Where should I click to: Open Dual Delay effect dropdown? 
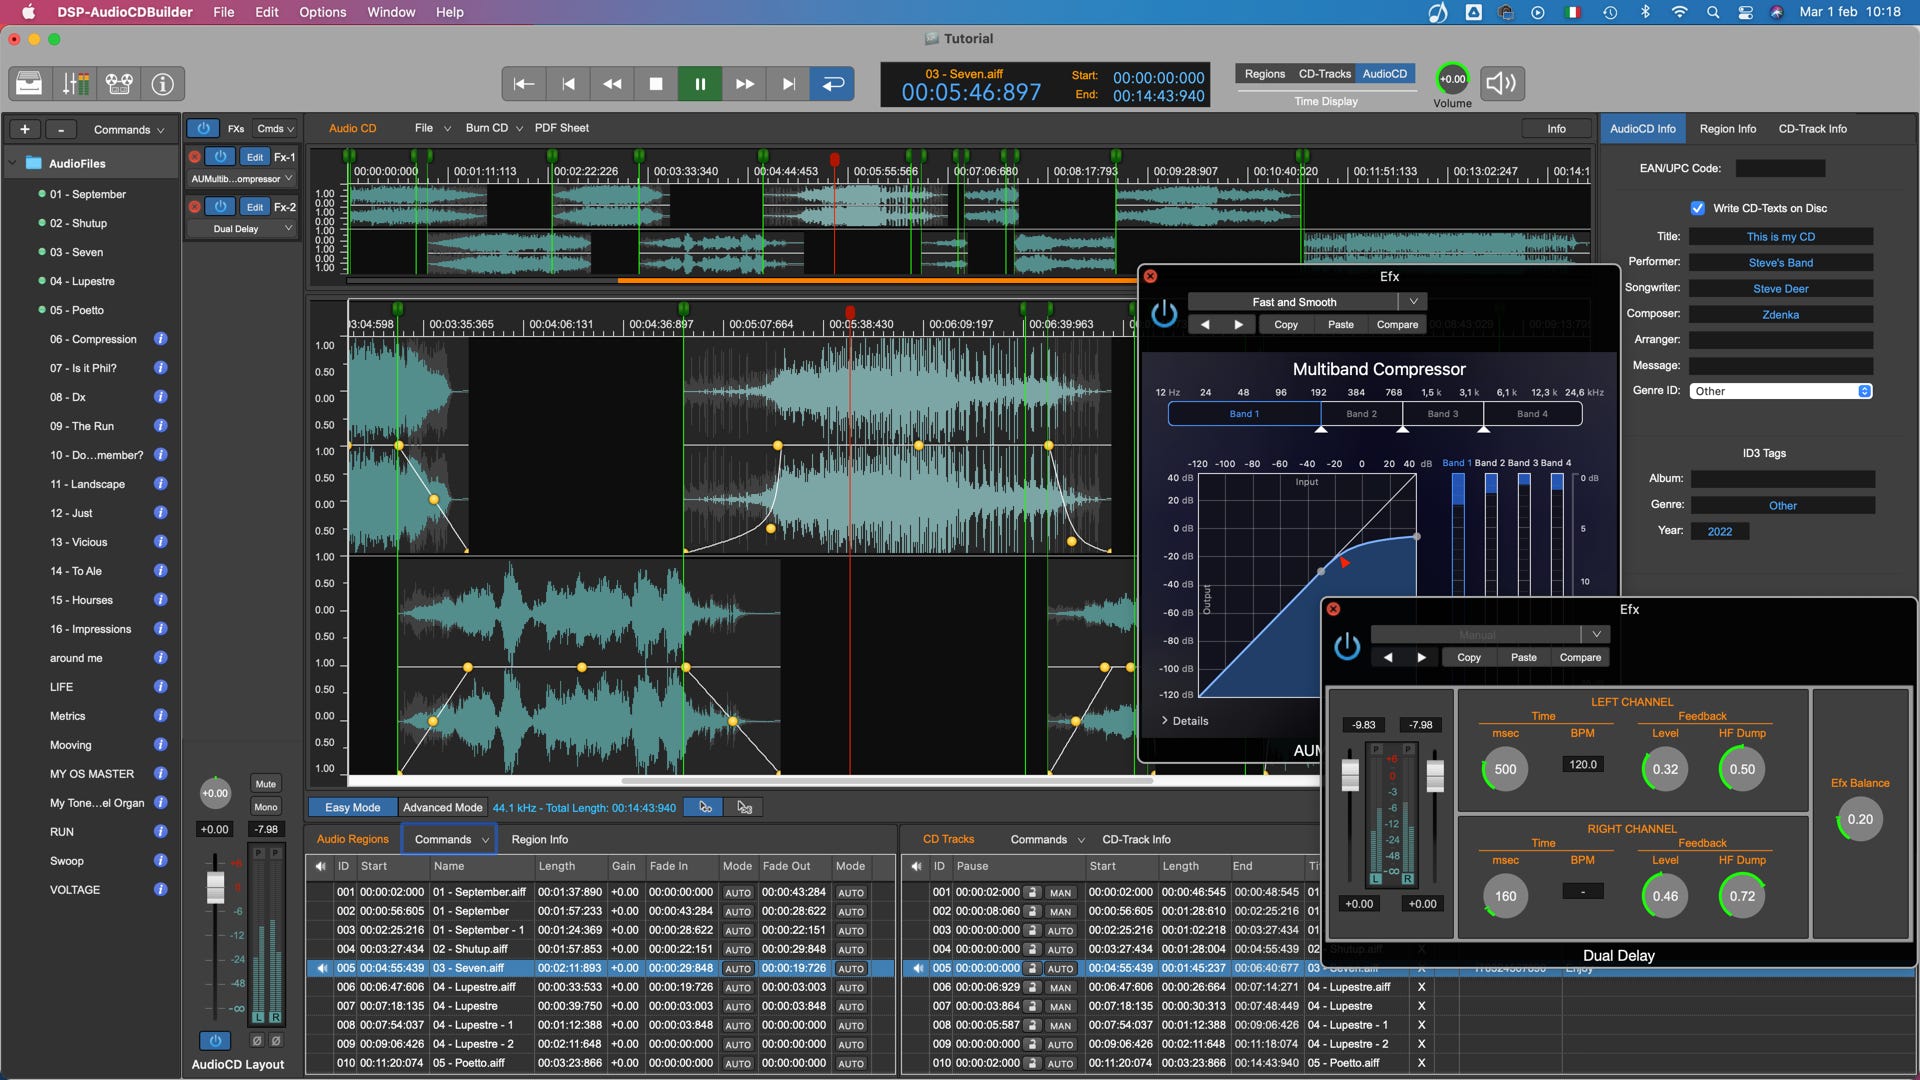coord(242,229)
